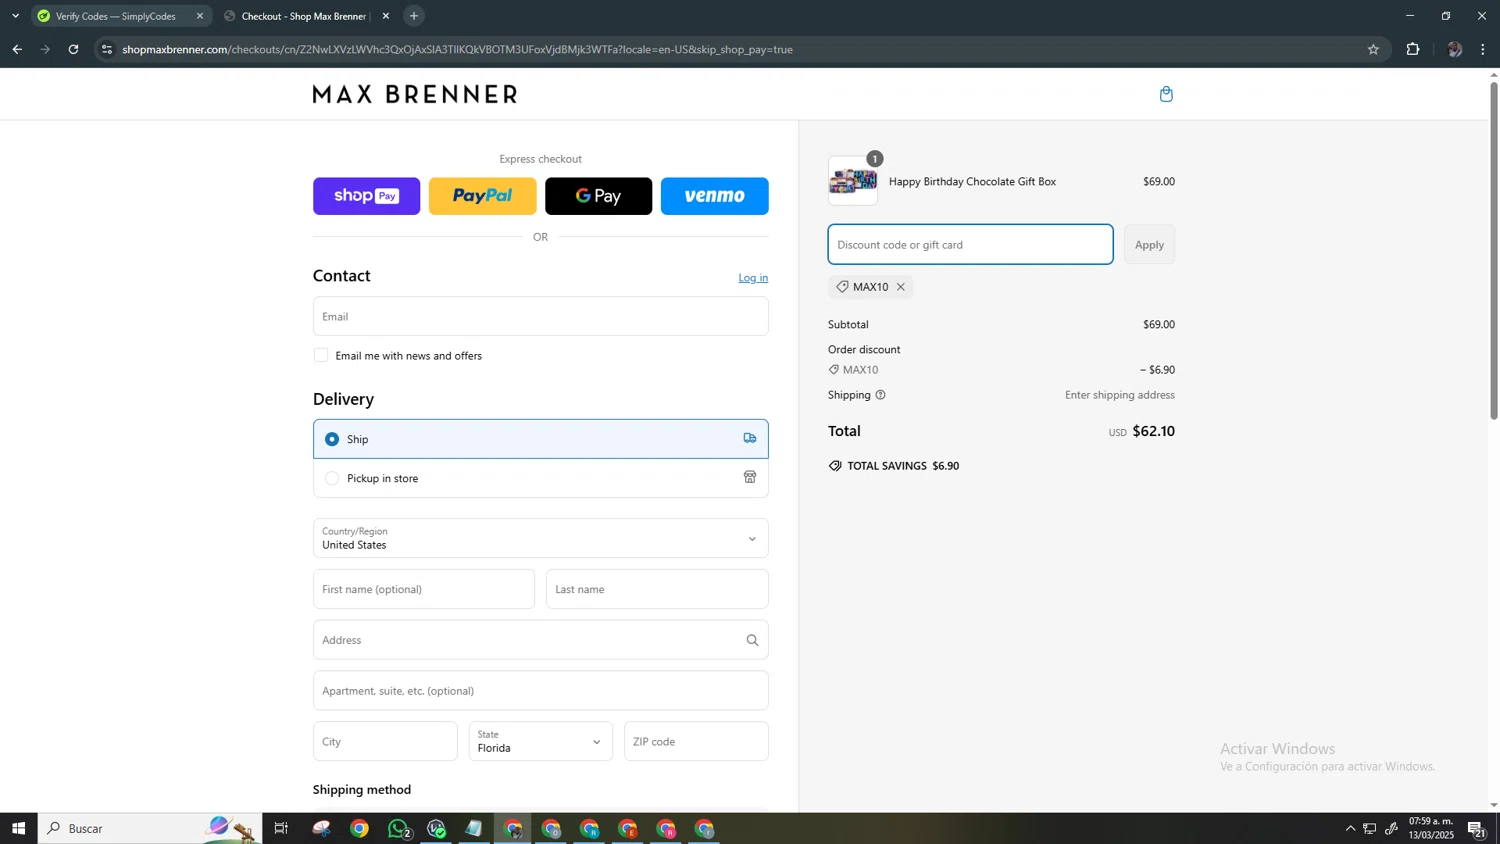Open the shopping bag cart icon
This screenshot has height=844, width=1500.
click(x=1166, y=94)
